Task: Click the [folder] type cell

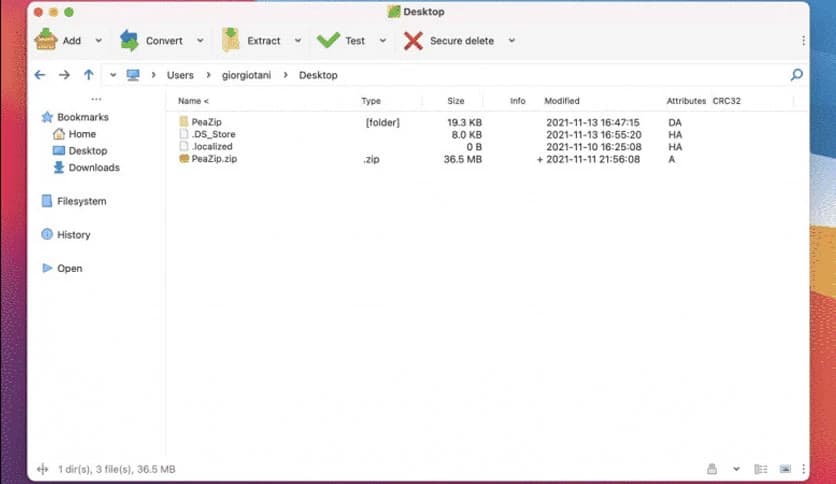Action: pyautogui.click(x=382, y=122)
